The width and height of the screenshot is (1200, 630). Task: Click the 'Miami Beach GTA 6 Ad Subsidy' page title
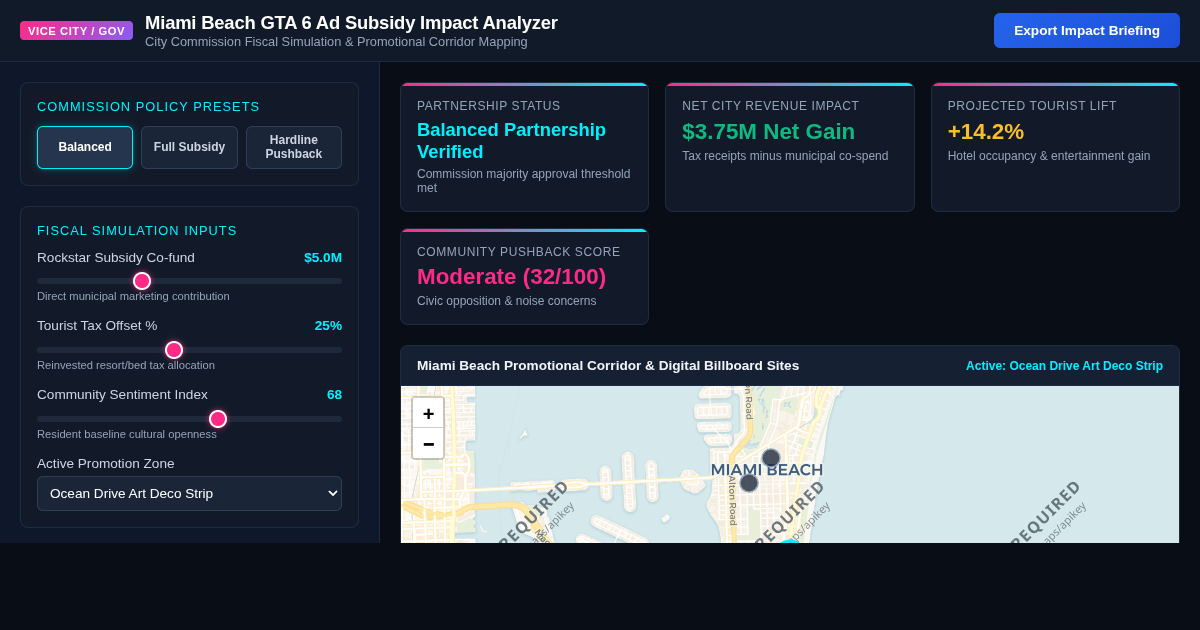tap(351, 23)
